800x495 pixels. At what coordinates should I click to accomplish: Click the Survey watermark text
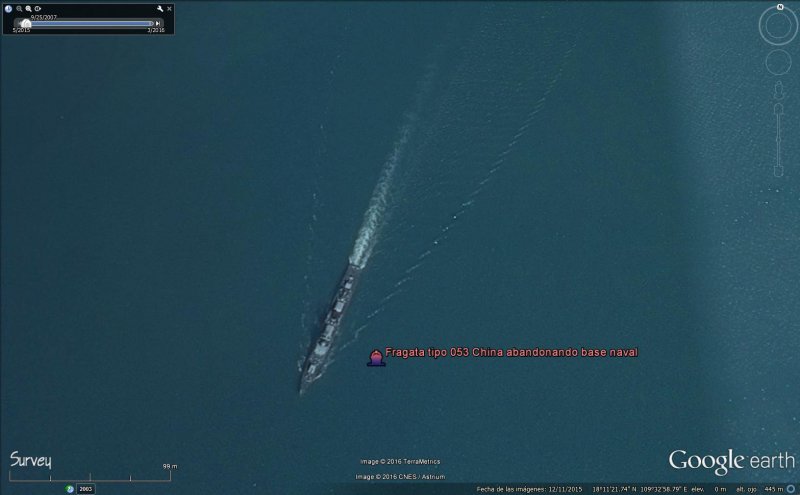pyautogui.click(x=31, y=460)
